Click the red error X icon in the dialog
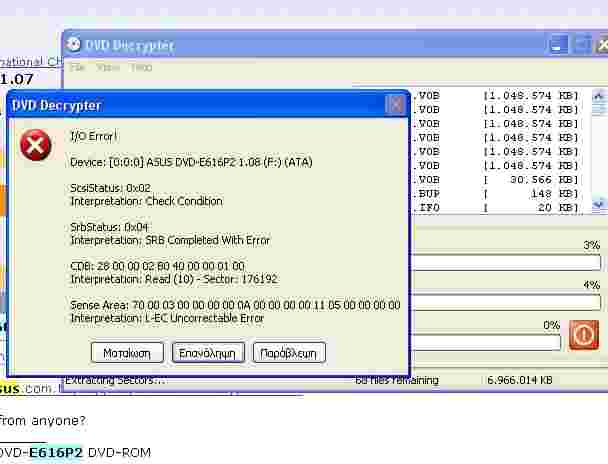The image size is (608, 464). (35, 145)
